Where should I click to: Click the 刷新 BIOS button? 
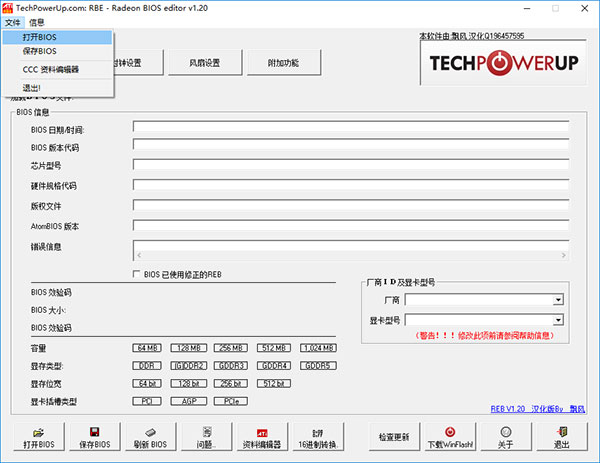[148, 437]
